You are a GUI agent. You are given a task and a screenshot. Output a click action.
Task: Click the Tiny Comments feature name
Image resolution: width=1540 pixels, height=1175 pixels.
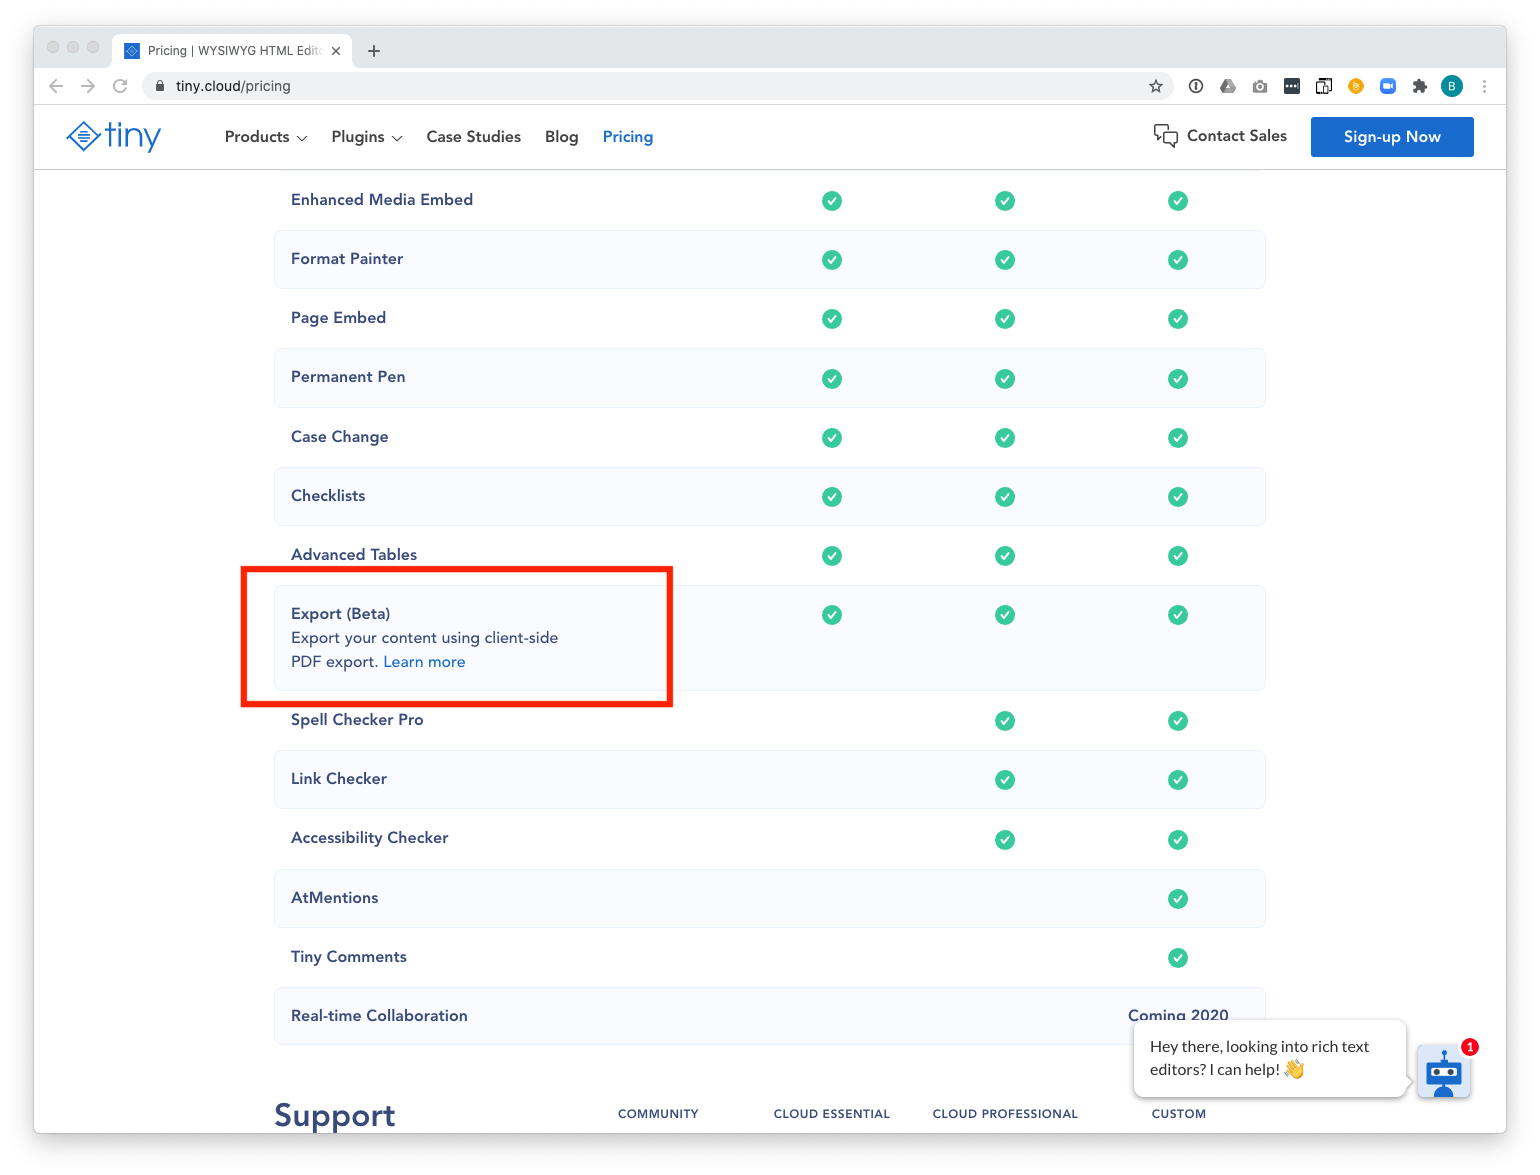point(349,957)
